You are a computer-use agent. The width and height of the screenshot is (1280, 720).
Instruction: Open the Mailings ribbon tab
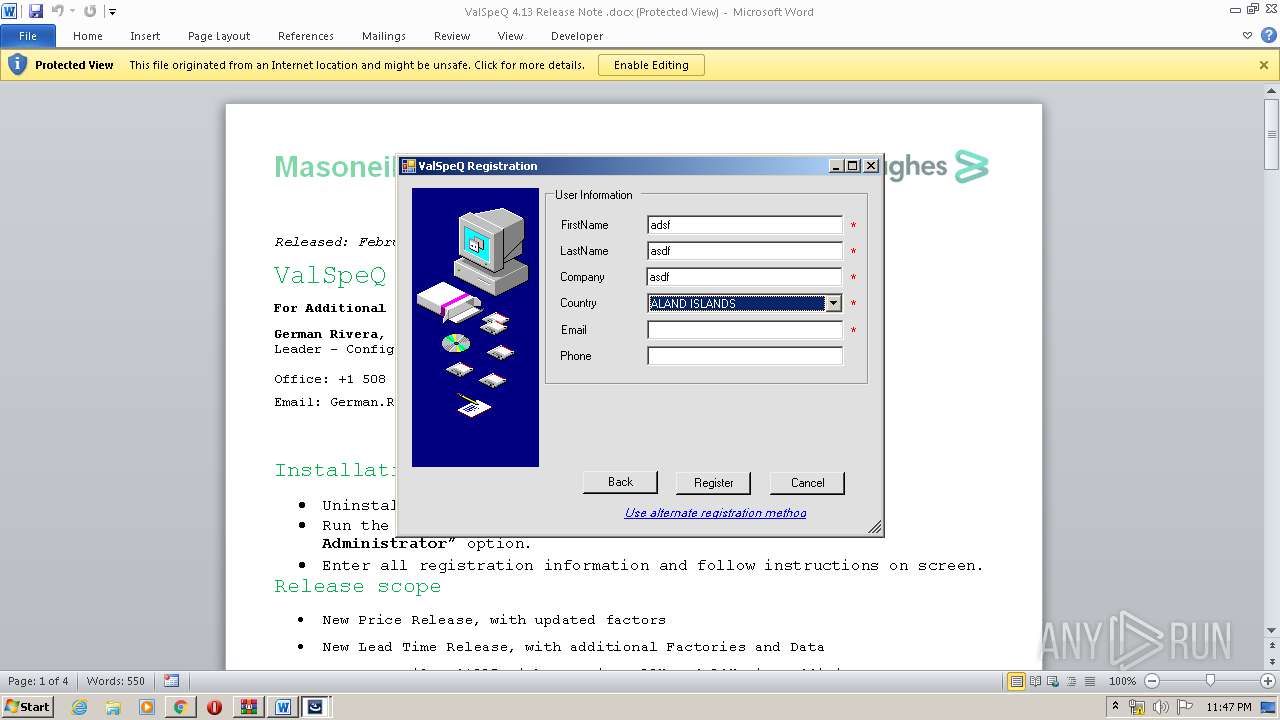coord(384,36)
